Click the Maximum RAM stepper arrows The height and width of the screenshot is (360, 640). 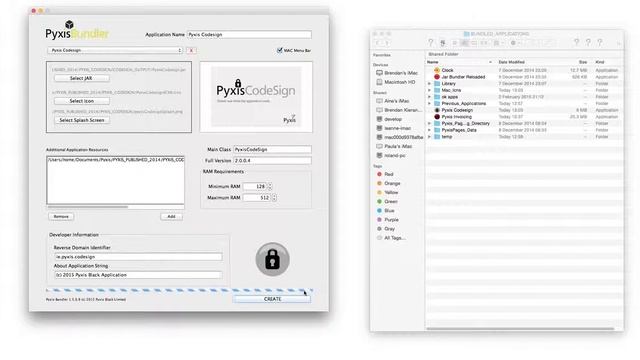[274, 198]
